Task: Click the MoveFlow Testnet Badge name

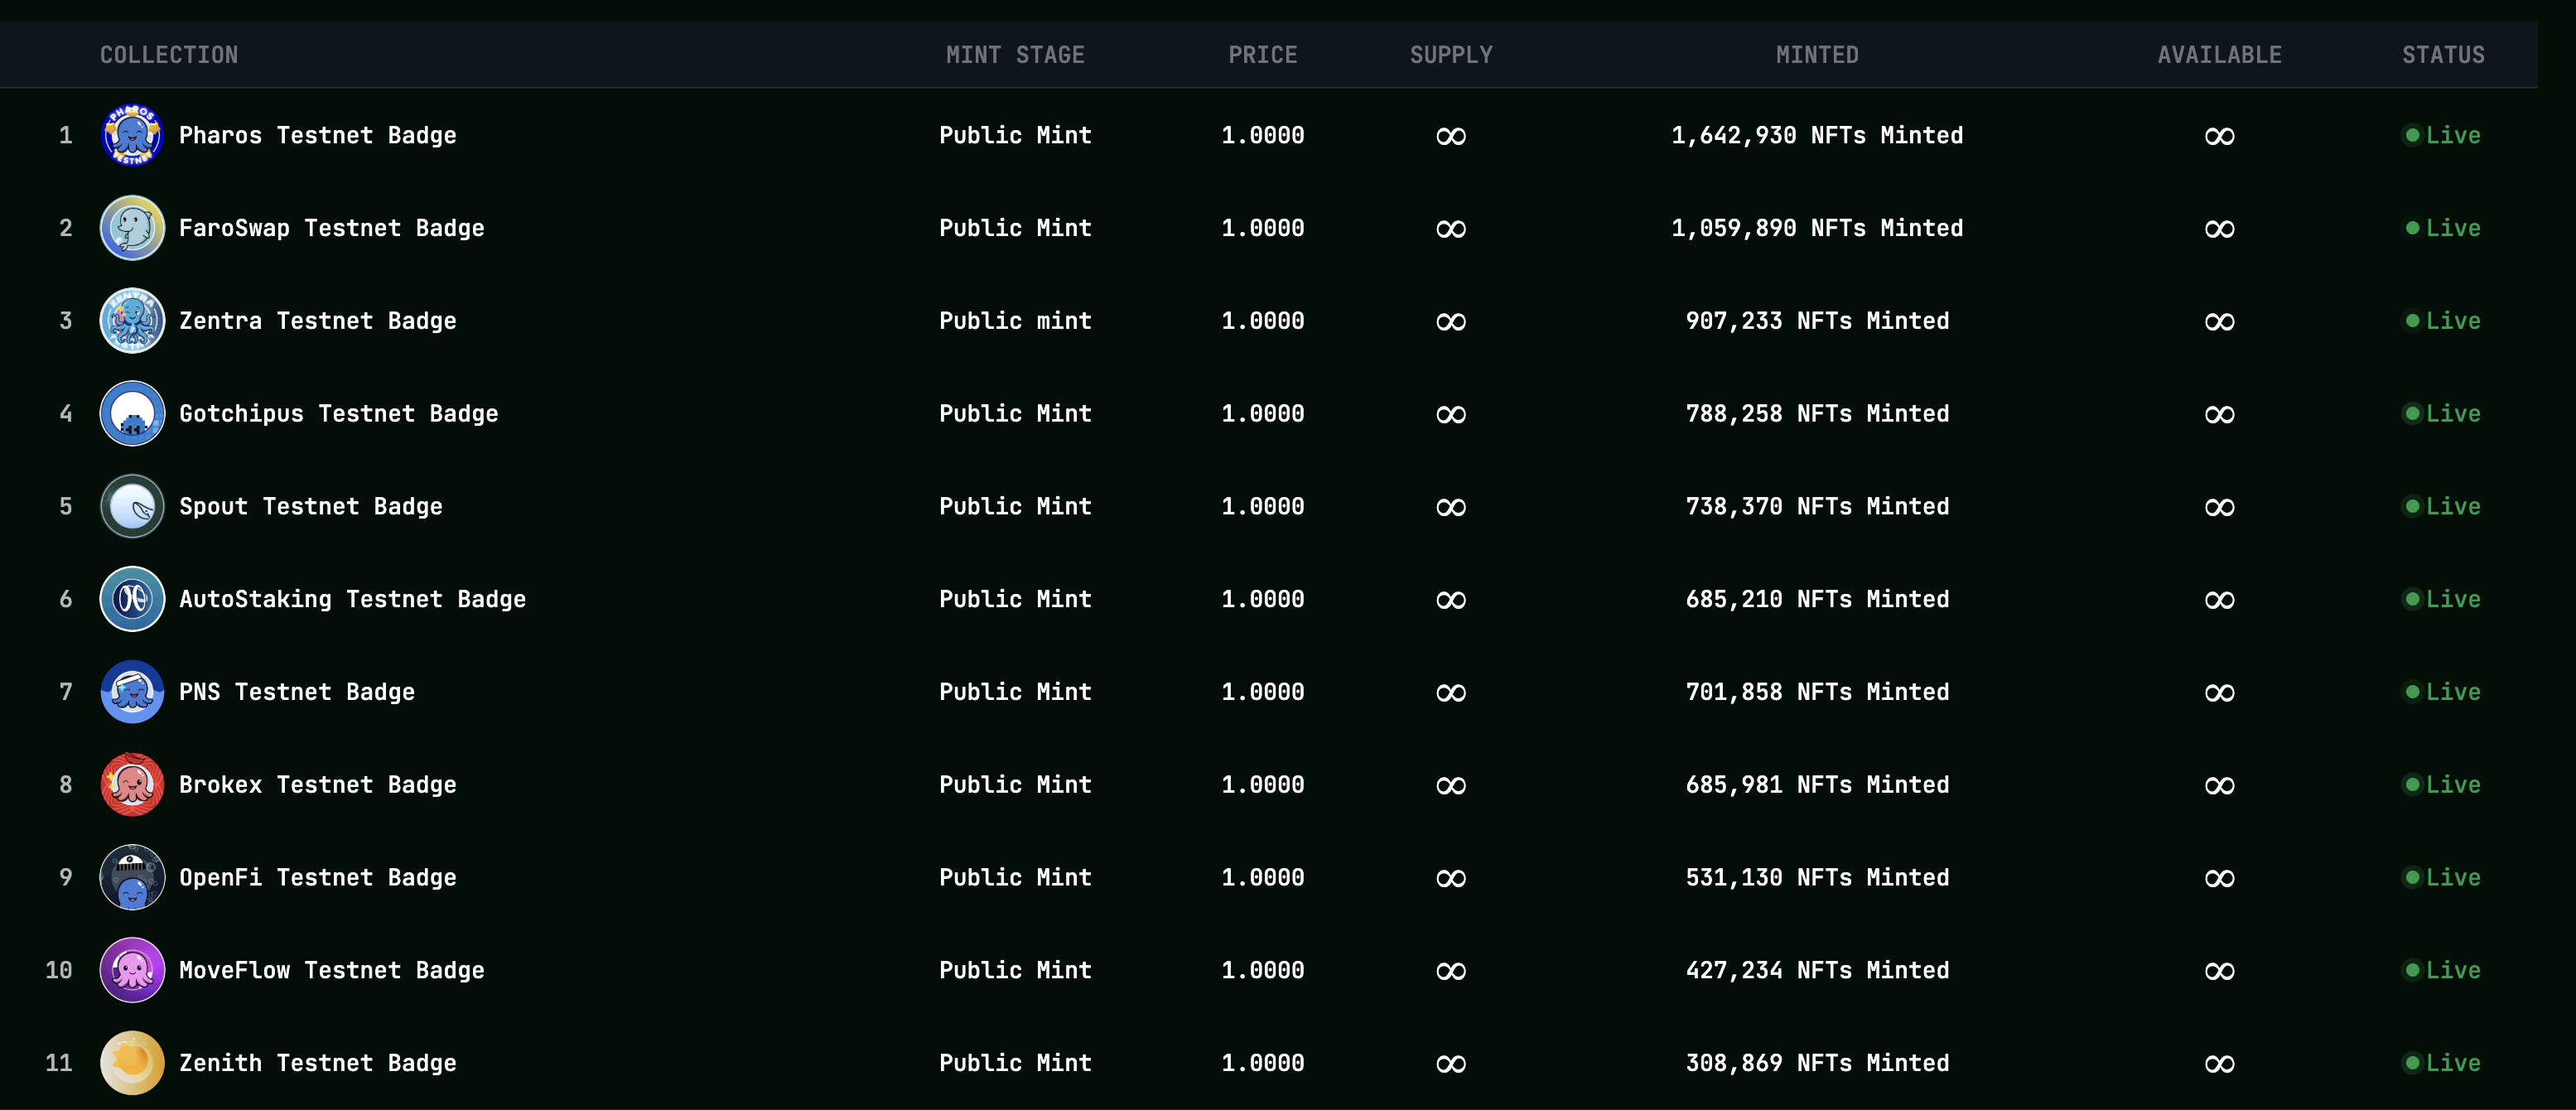Action: 331,970
